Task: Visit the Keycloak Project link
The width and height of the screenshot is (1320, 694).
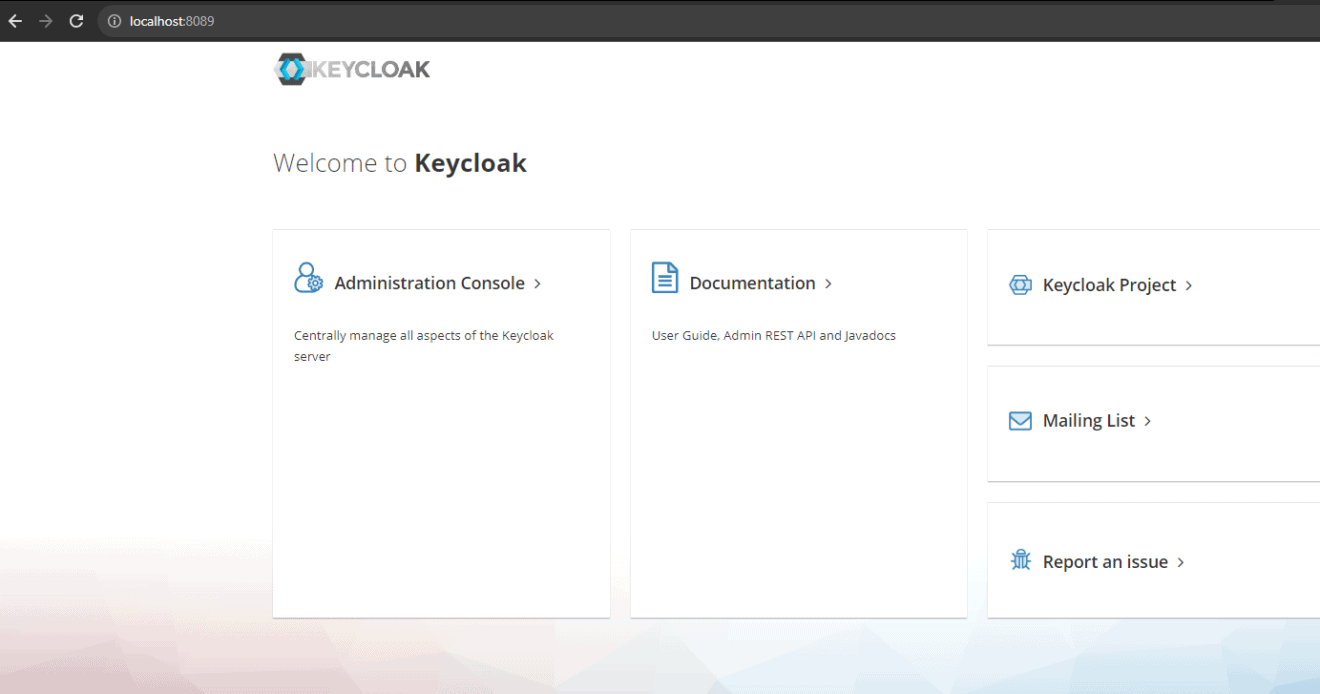Action: click(x=1108, y=284)
